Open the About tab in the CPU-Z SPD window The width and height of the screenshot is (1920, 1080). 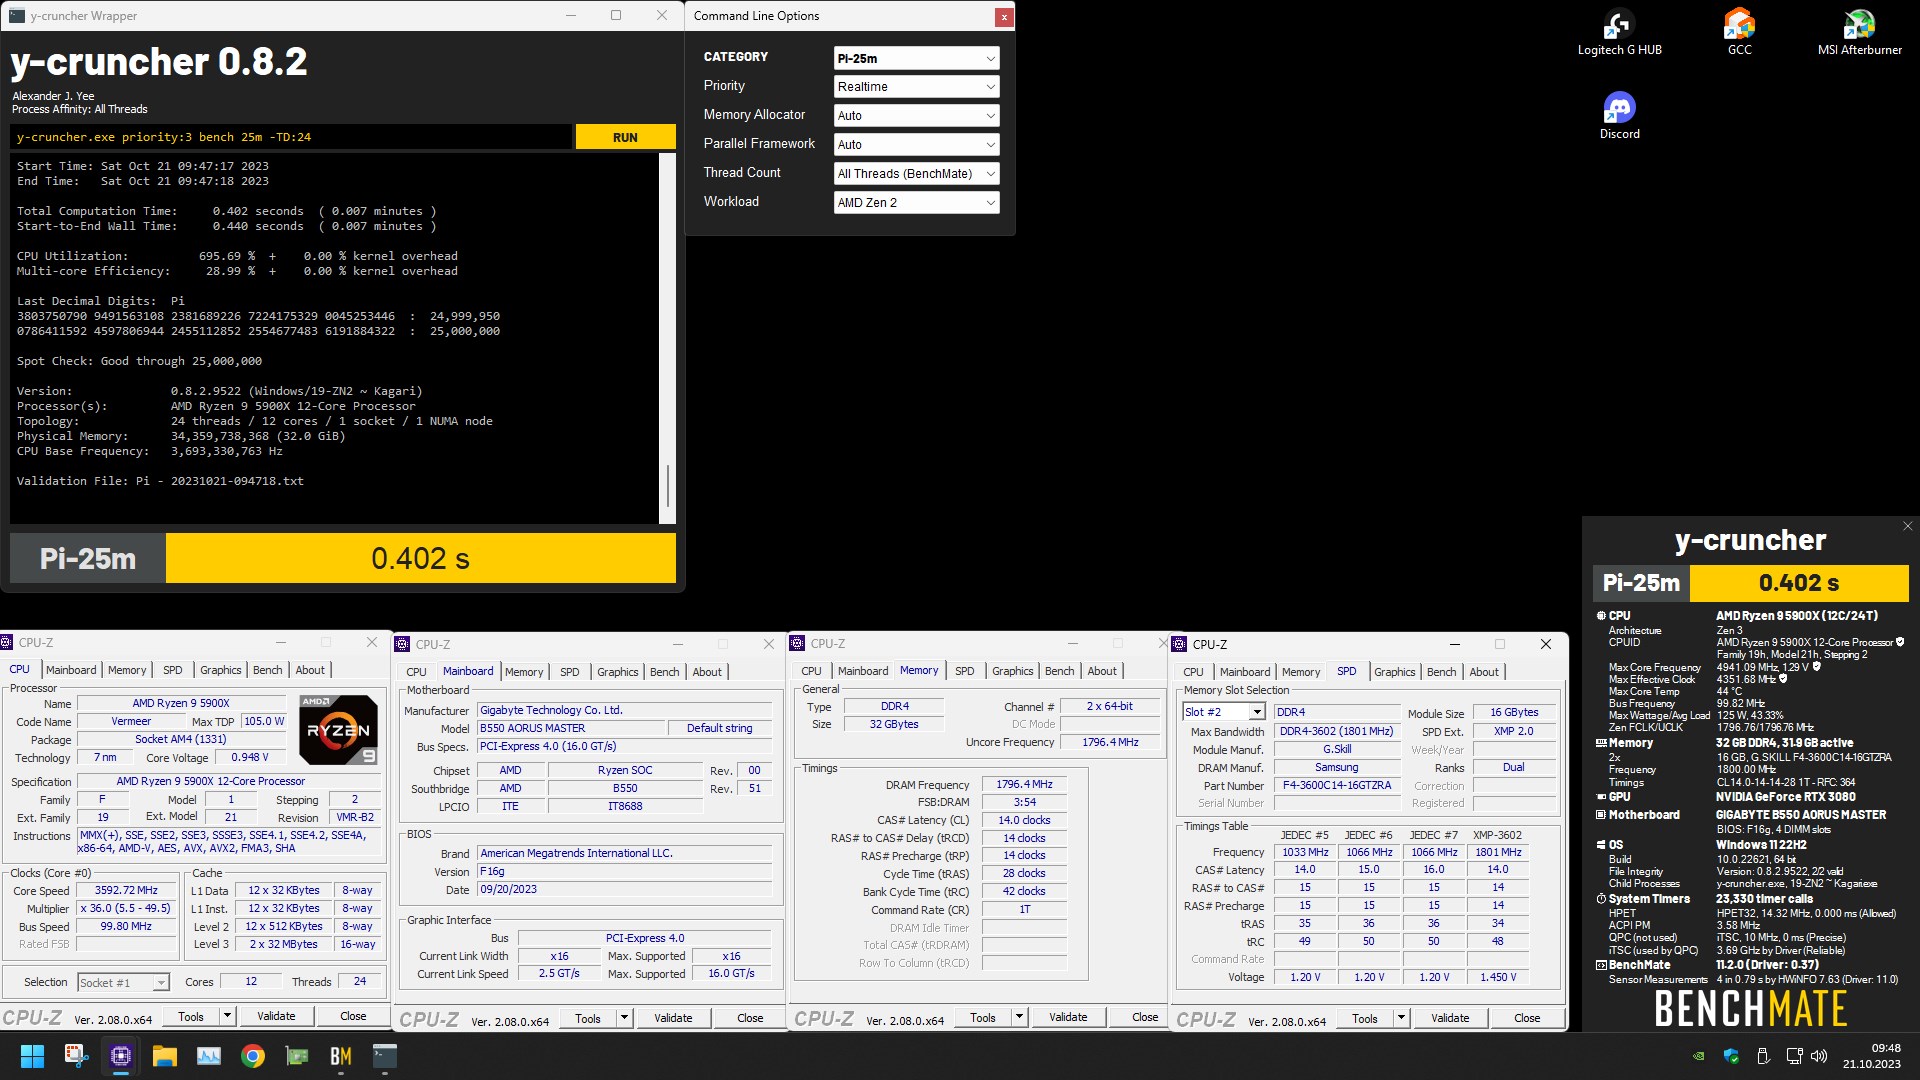(1484, 672)
